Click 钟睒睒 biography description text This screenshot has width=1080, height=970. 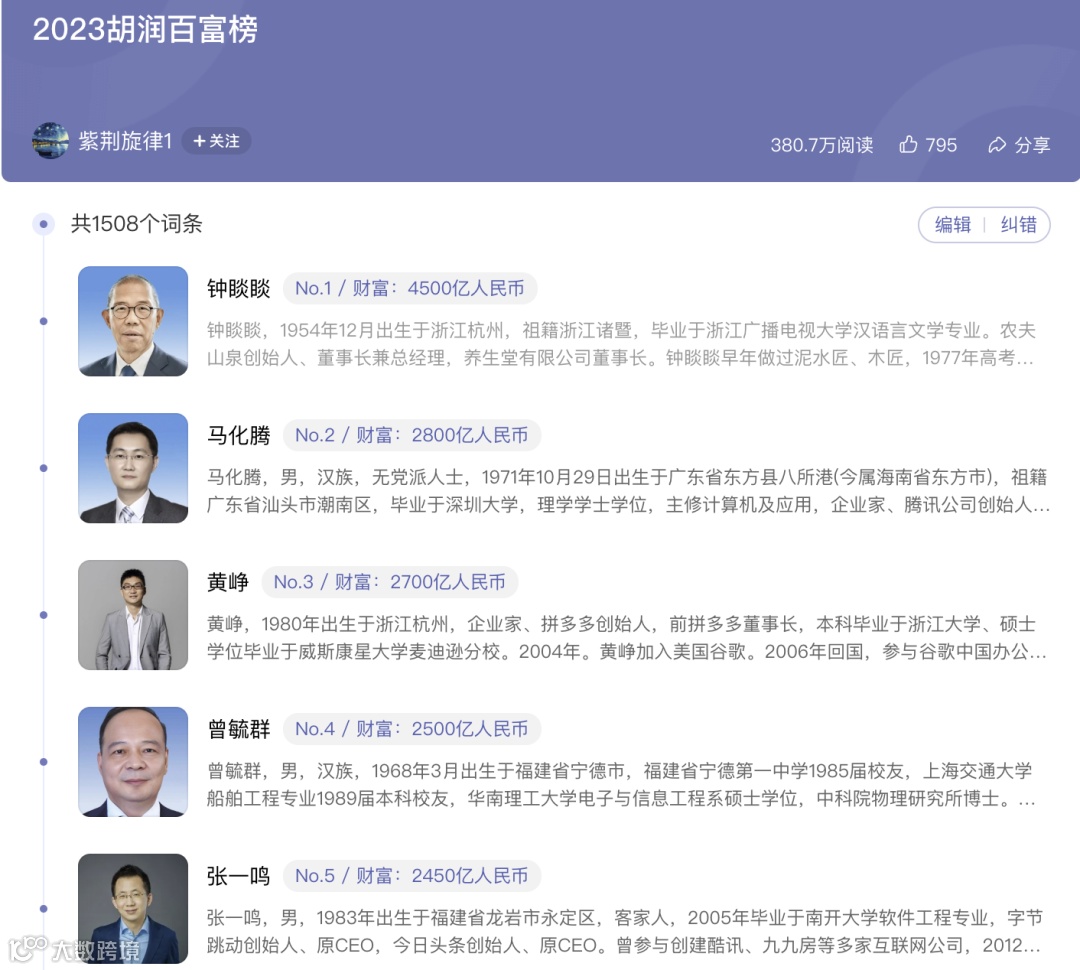[x=621, y=344]
